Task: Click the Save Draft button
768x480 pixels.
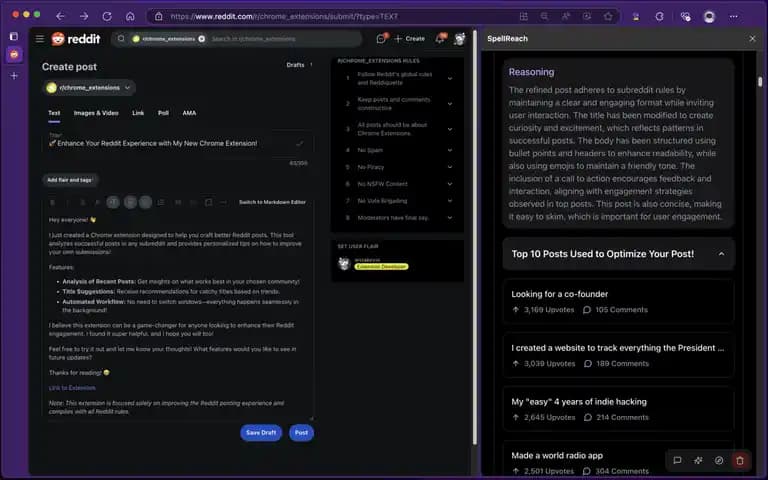Action: click(x=261, y=433)
